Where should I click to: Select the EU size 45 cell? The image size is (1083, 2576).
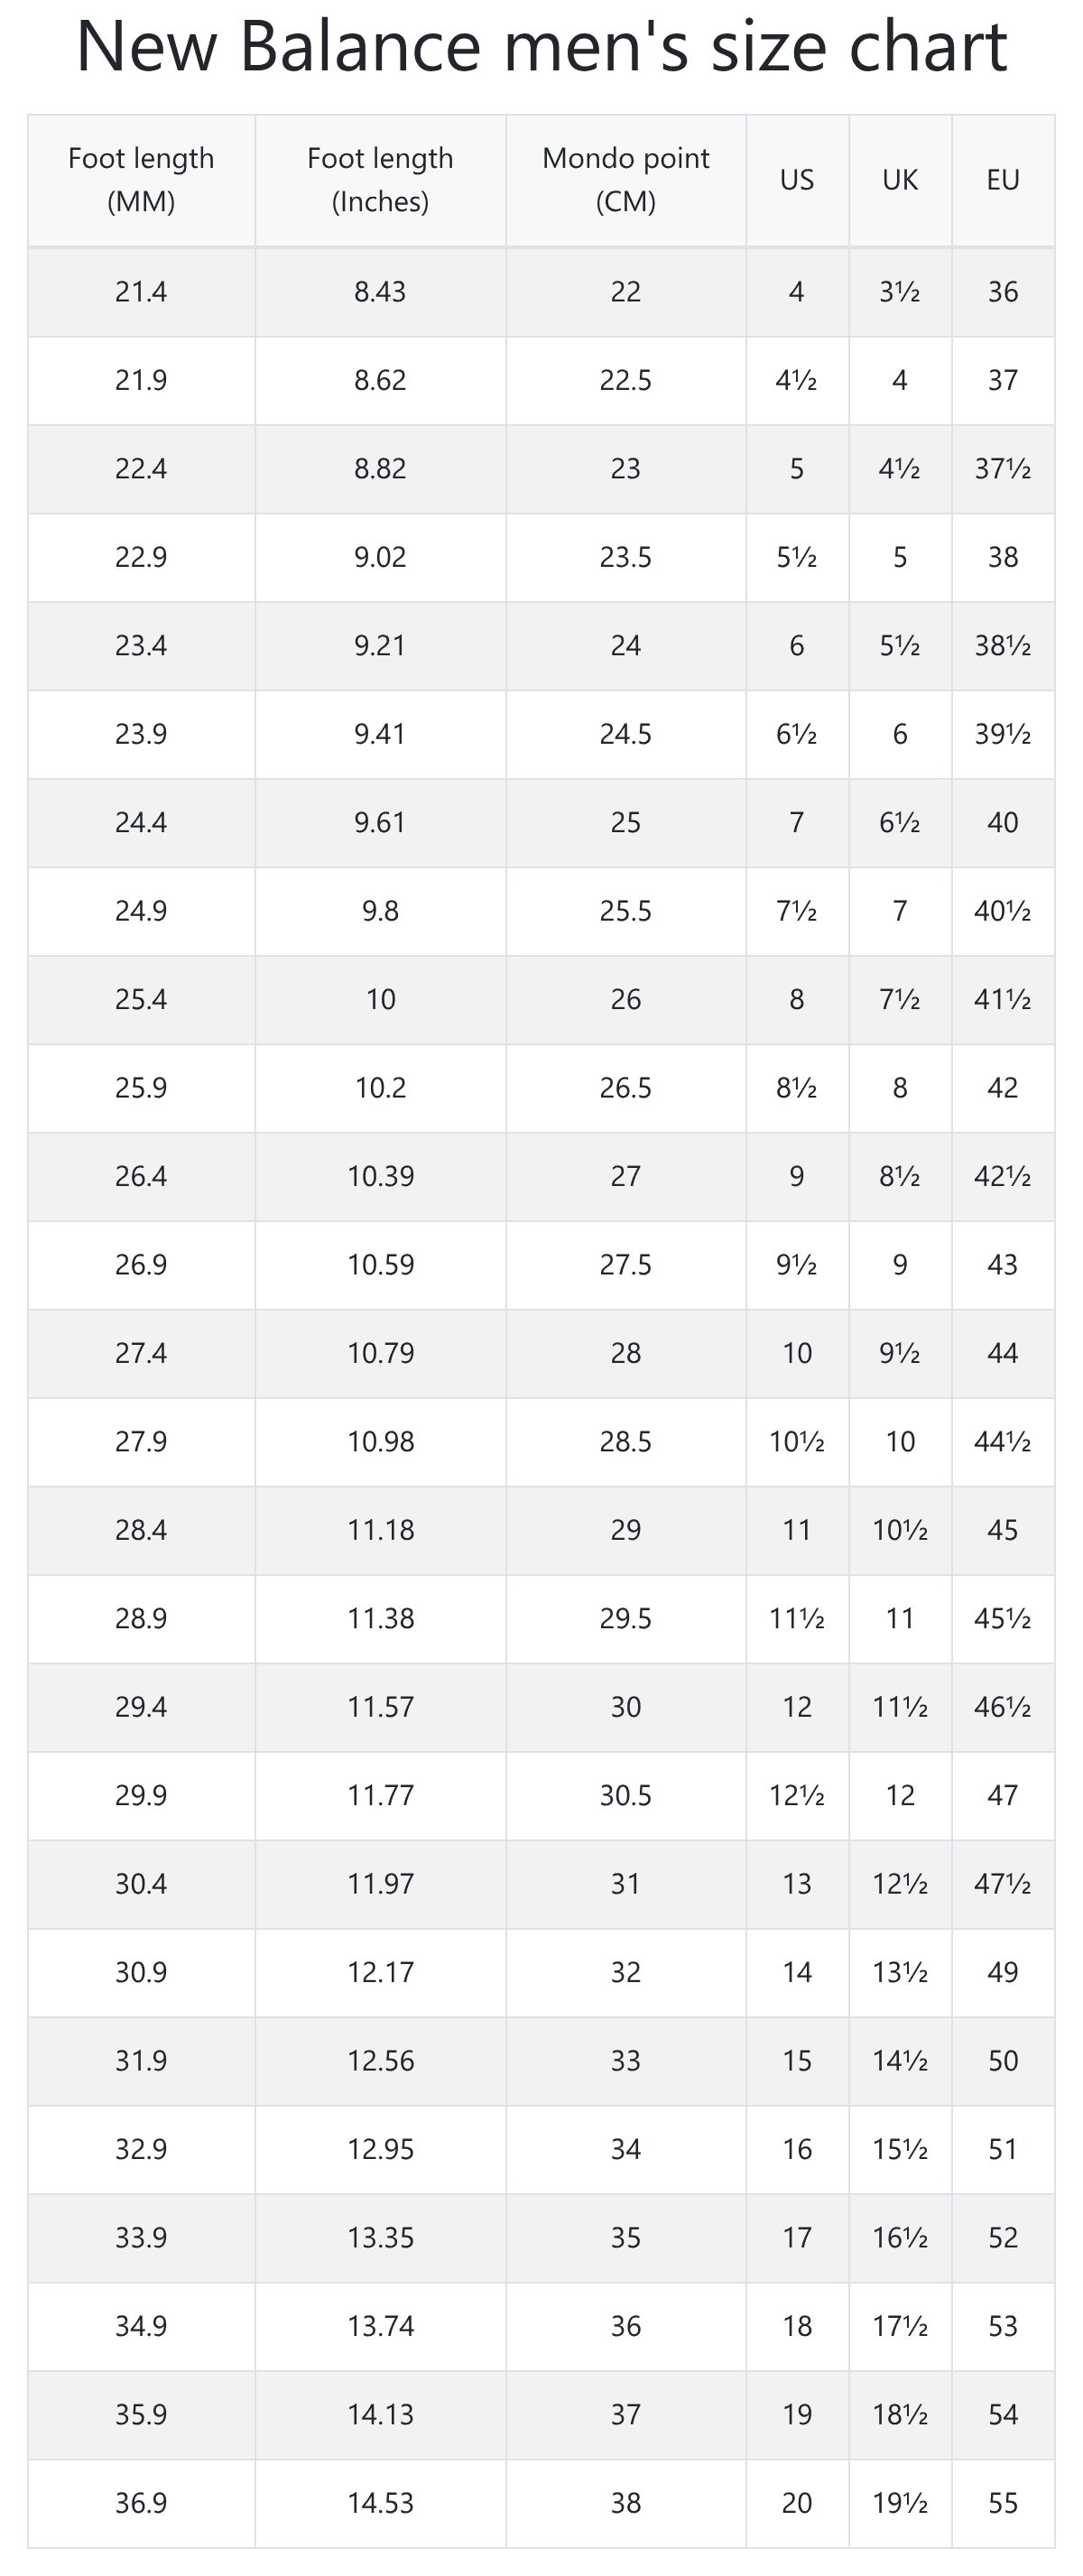click(1003, 1530)
